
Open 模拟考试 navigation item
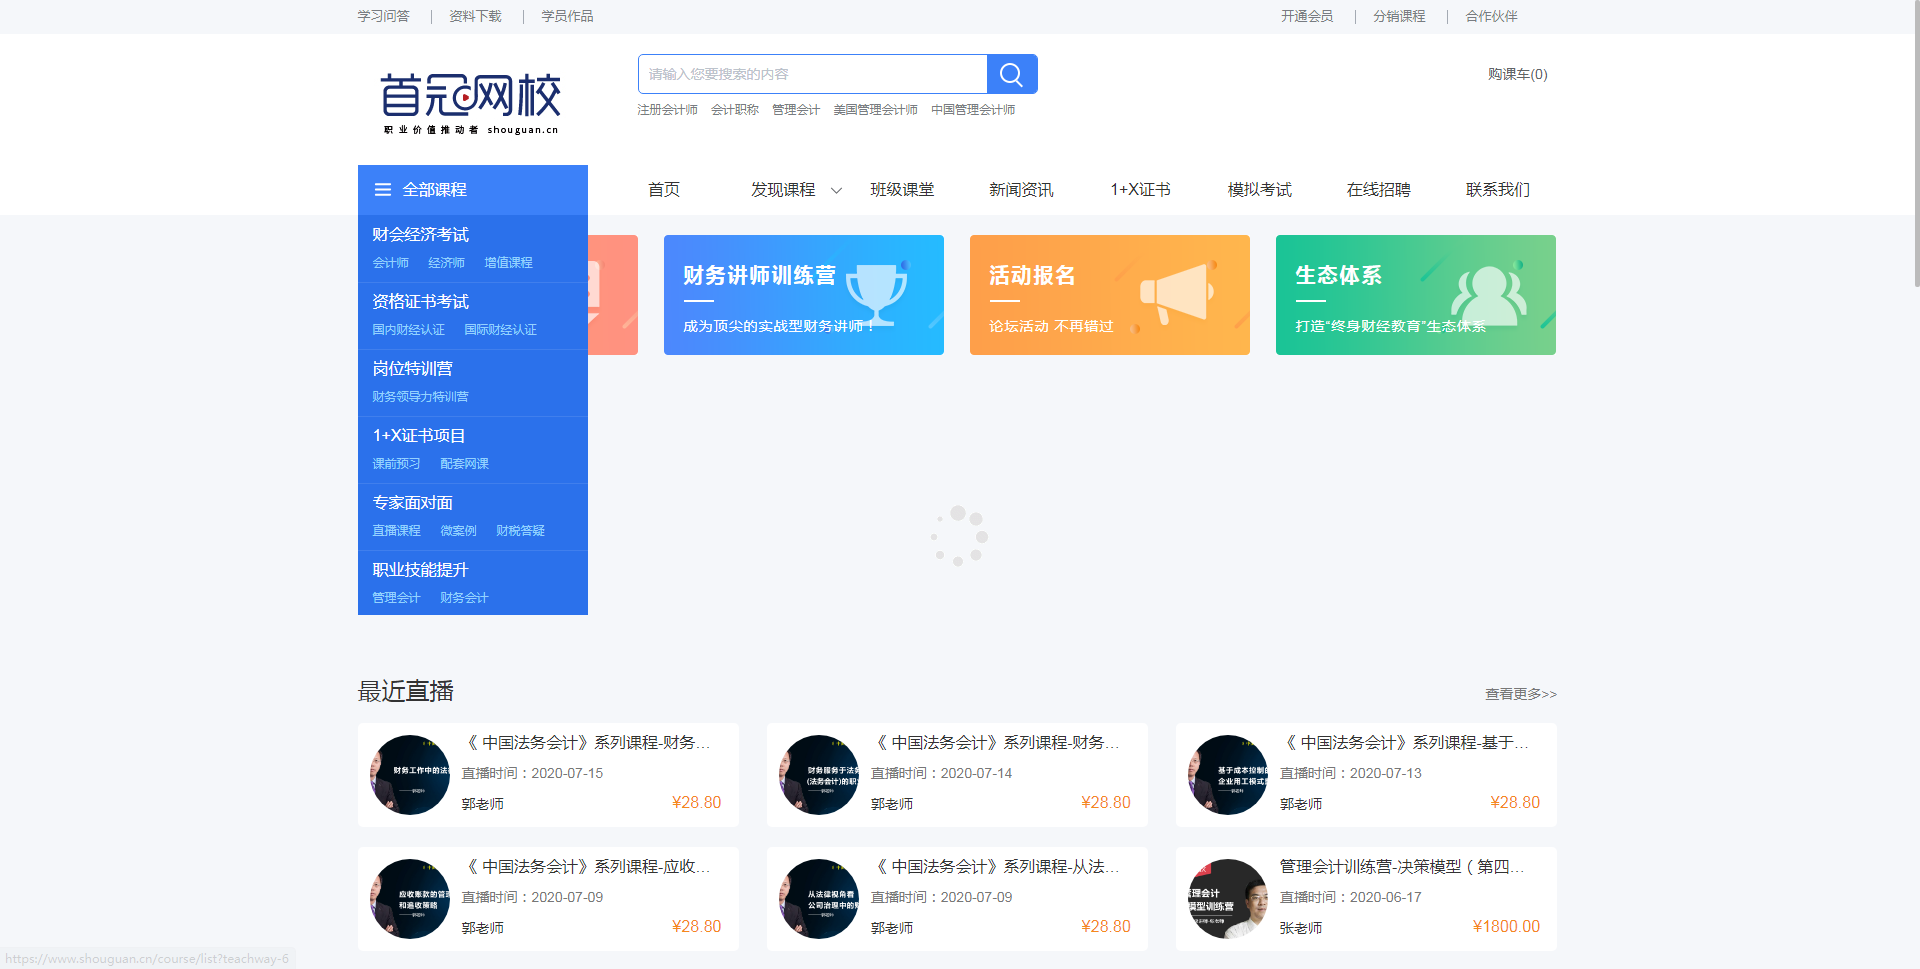(1260, 190)
